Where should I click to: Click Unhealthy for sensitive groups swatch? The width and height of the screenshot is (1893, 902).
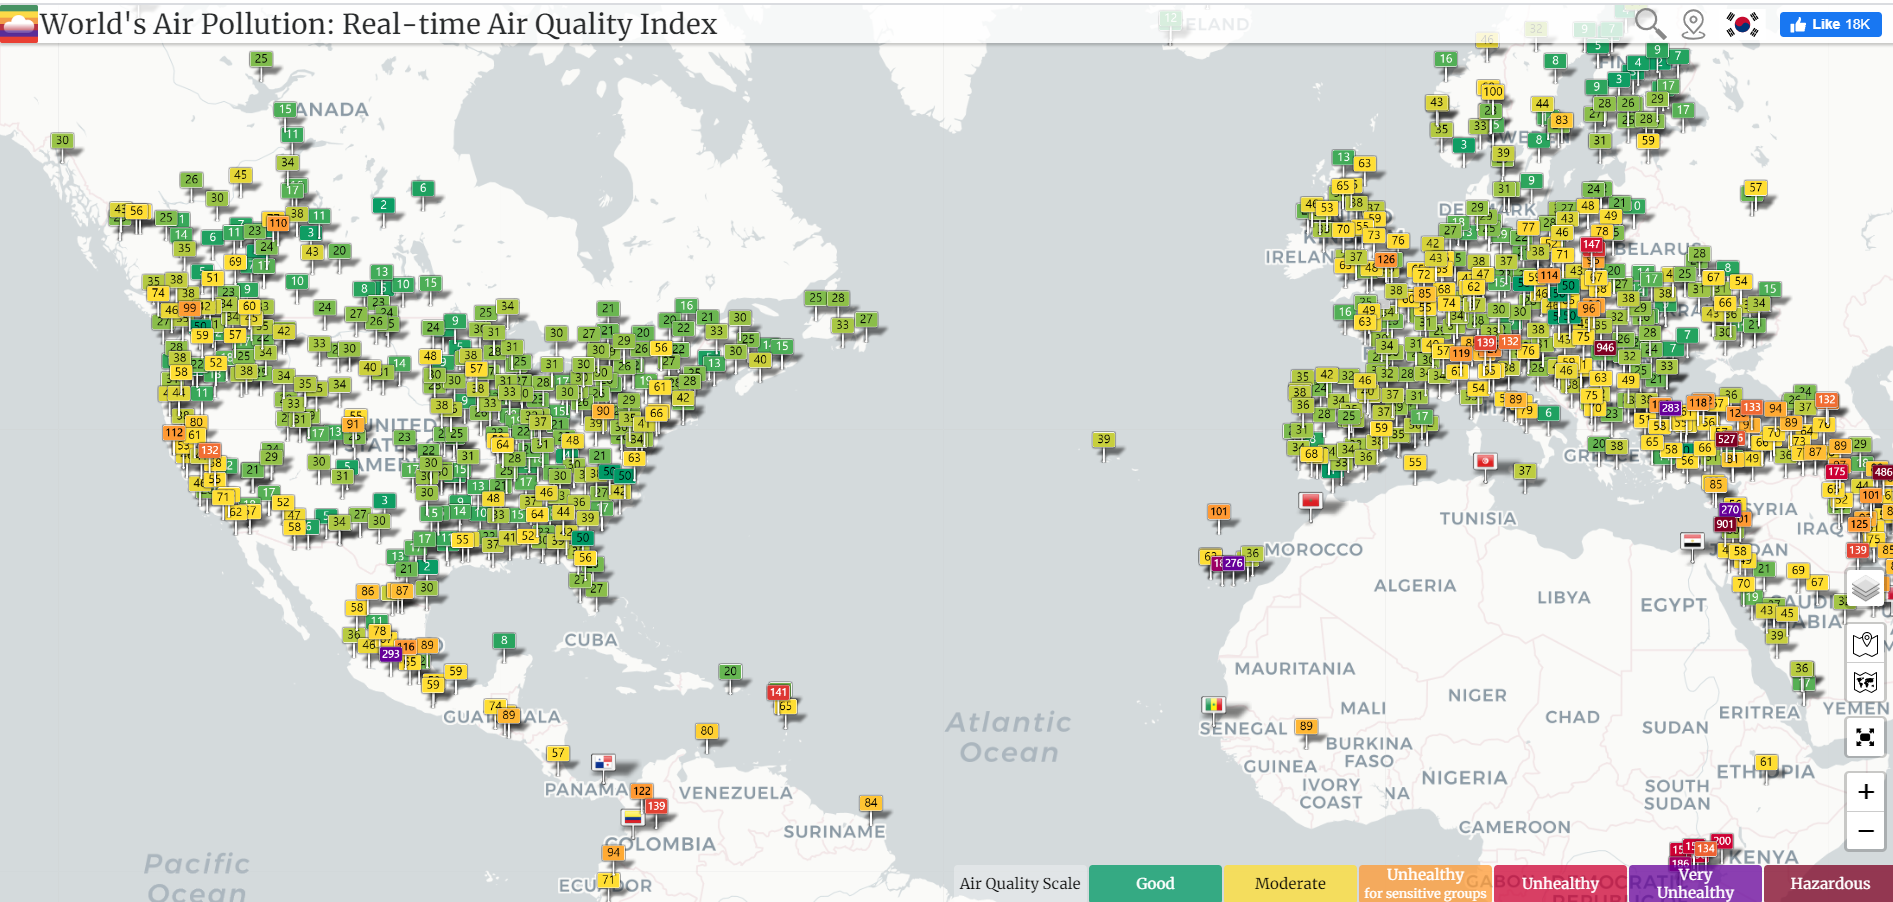[1425, 883]
